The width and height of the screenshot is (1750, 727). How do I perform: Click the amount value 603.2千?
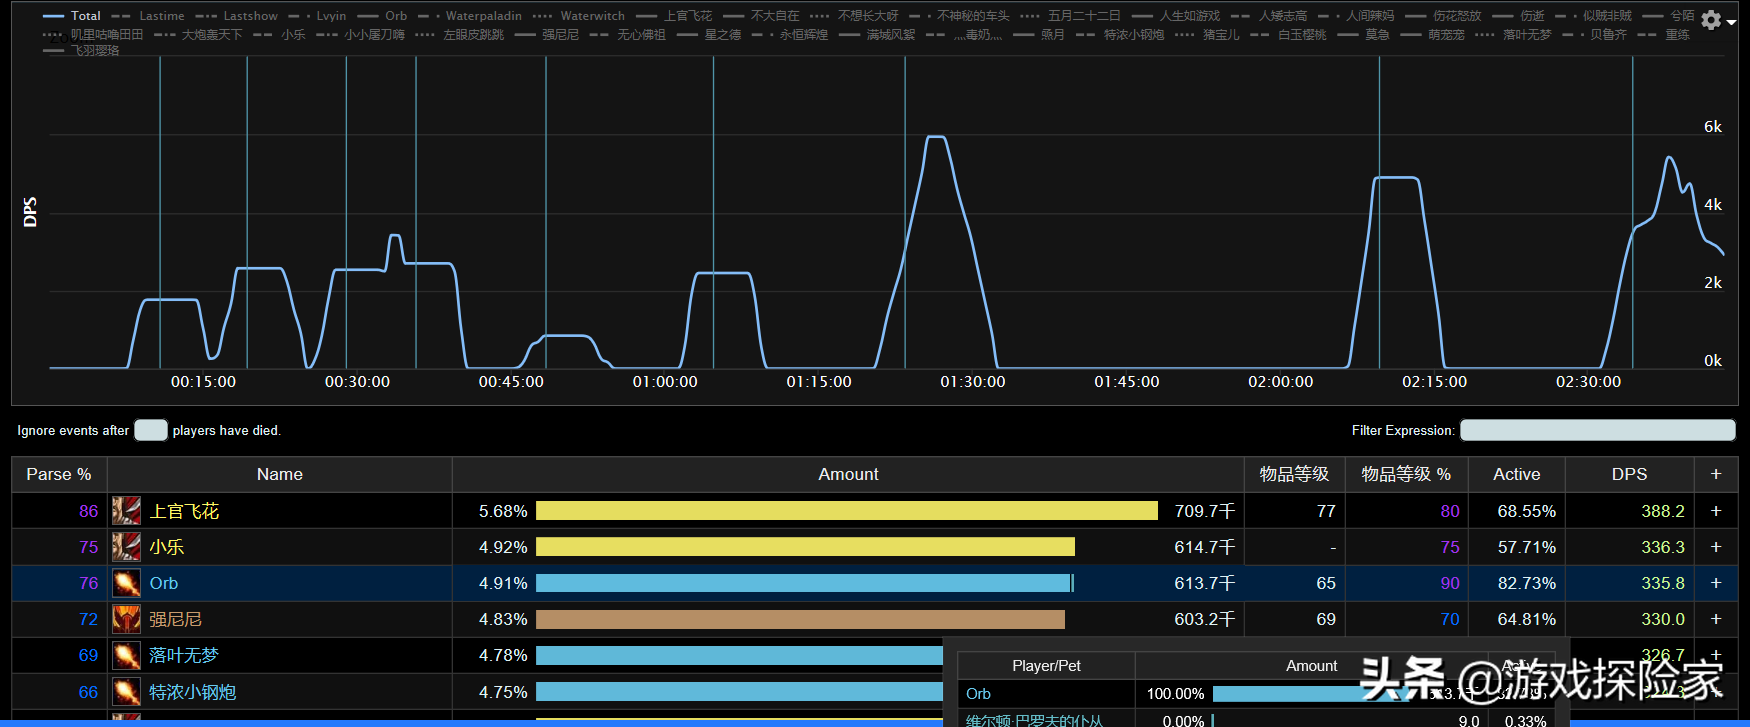click(1204, 619)
